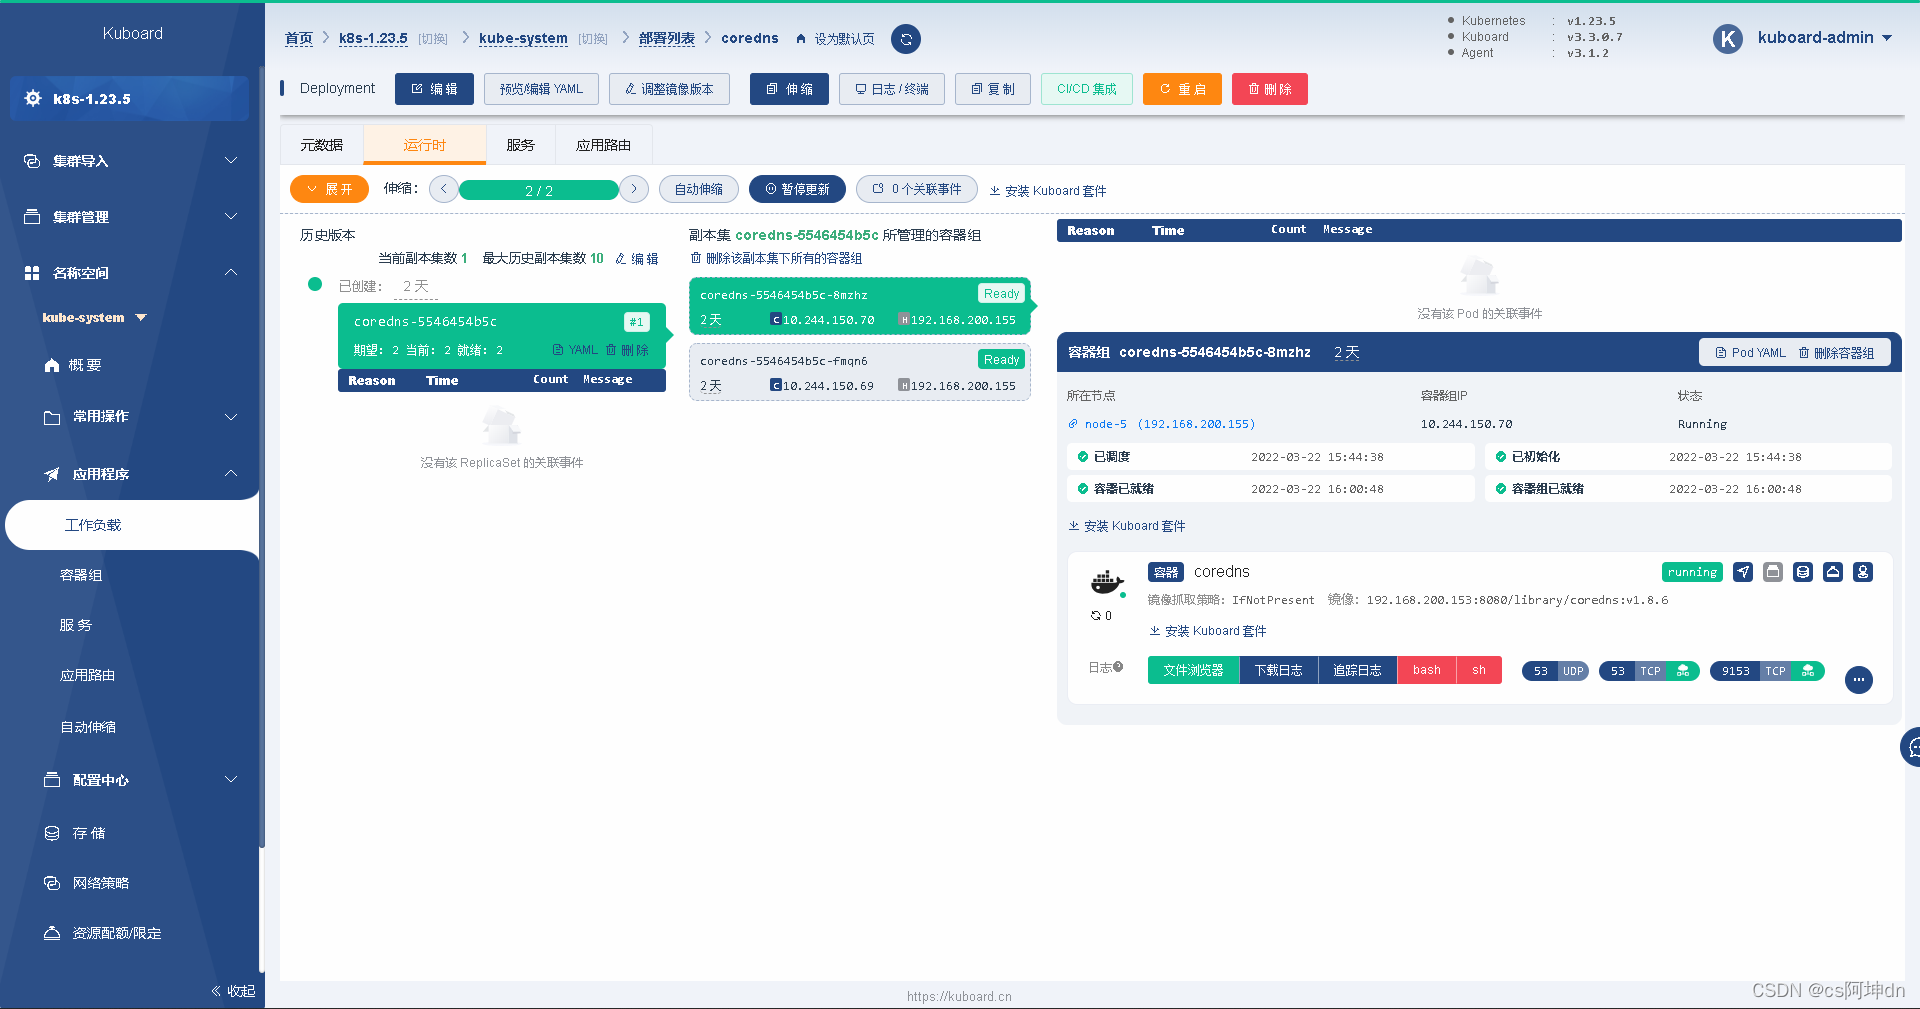This screenshot has width=1920, height=1009.
Task: Select pod coredns-5546454b5c-fmqn6 card
Action: [859, 372]
